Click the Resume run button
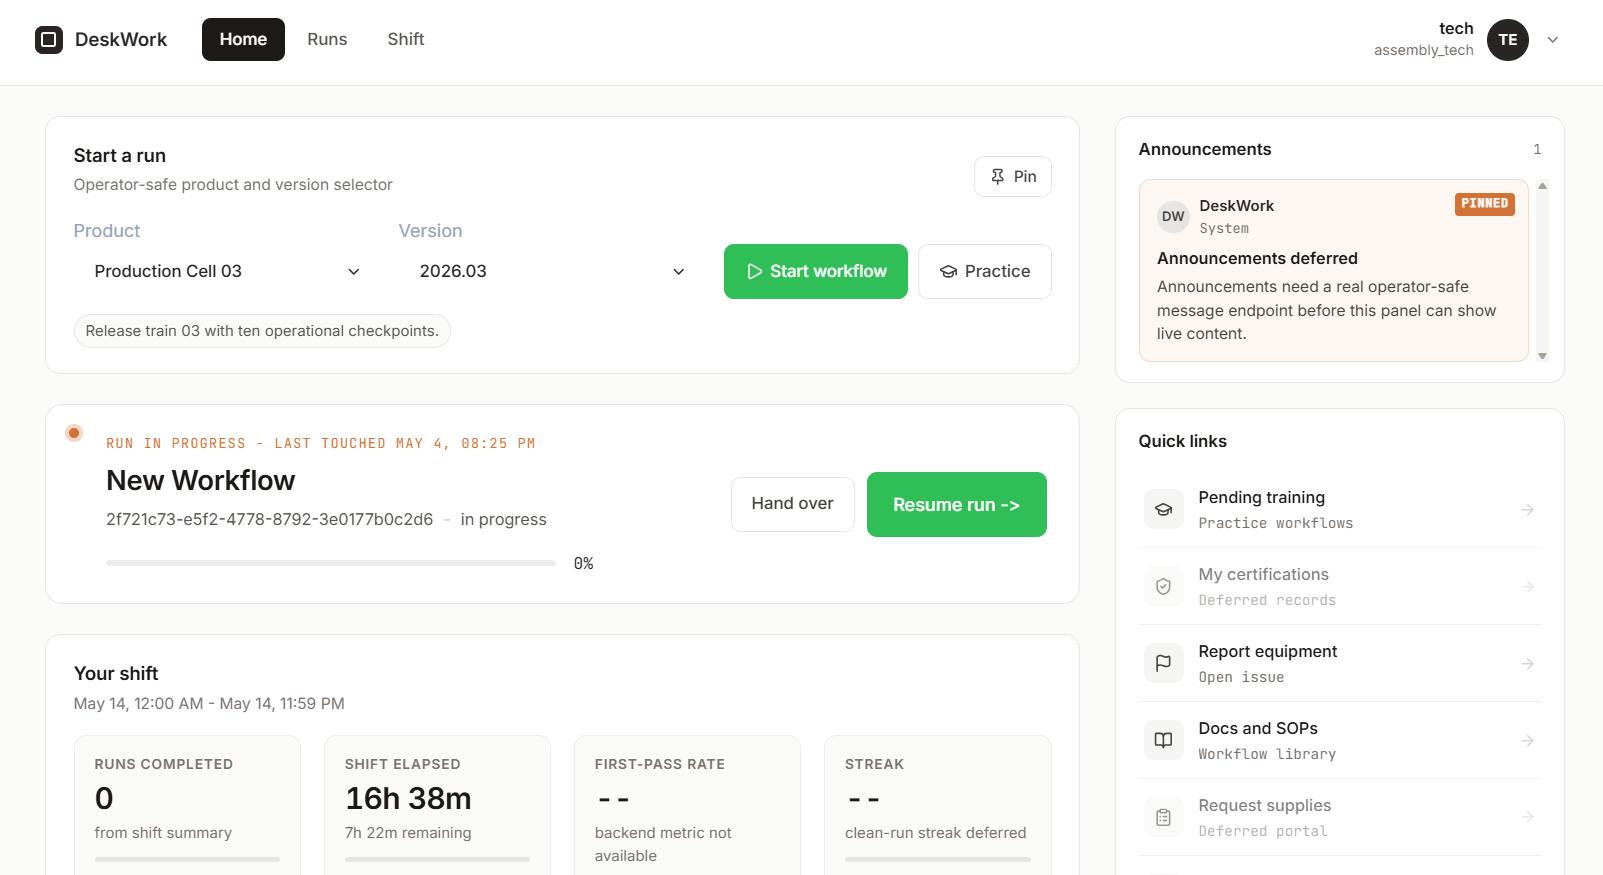The image size is (1603, 875). [957, 504]
